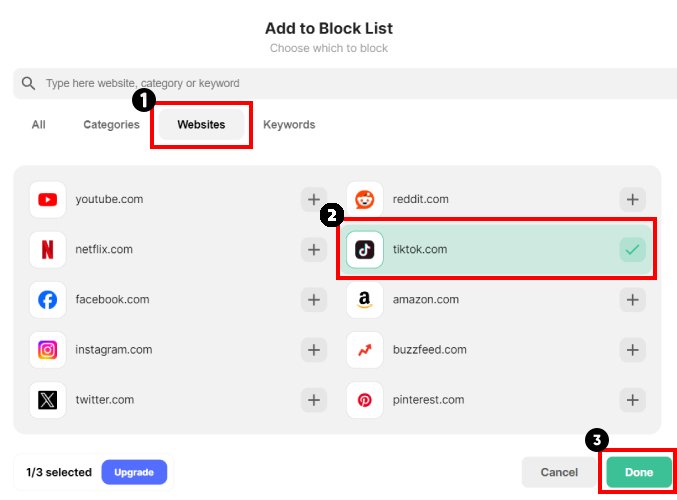Click the search magnifier icon
Screen dimensions: 677x500
(x=28, y=83)
